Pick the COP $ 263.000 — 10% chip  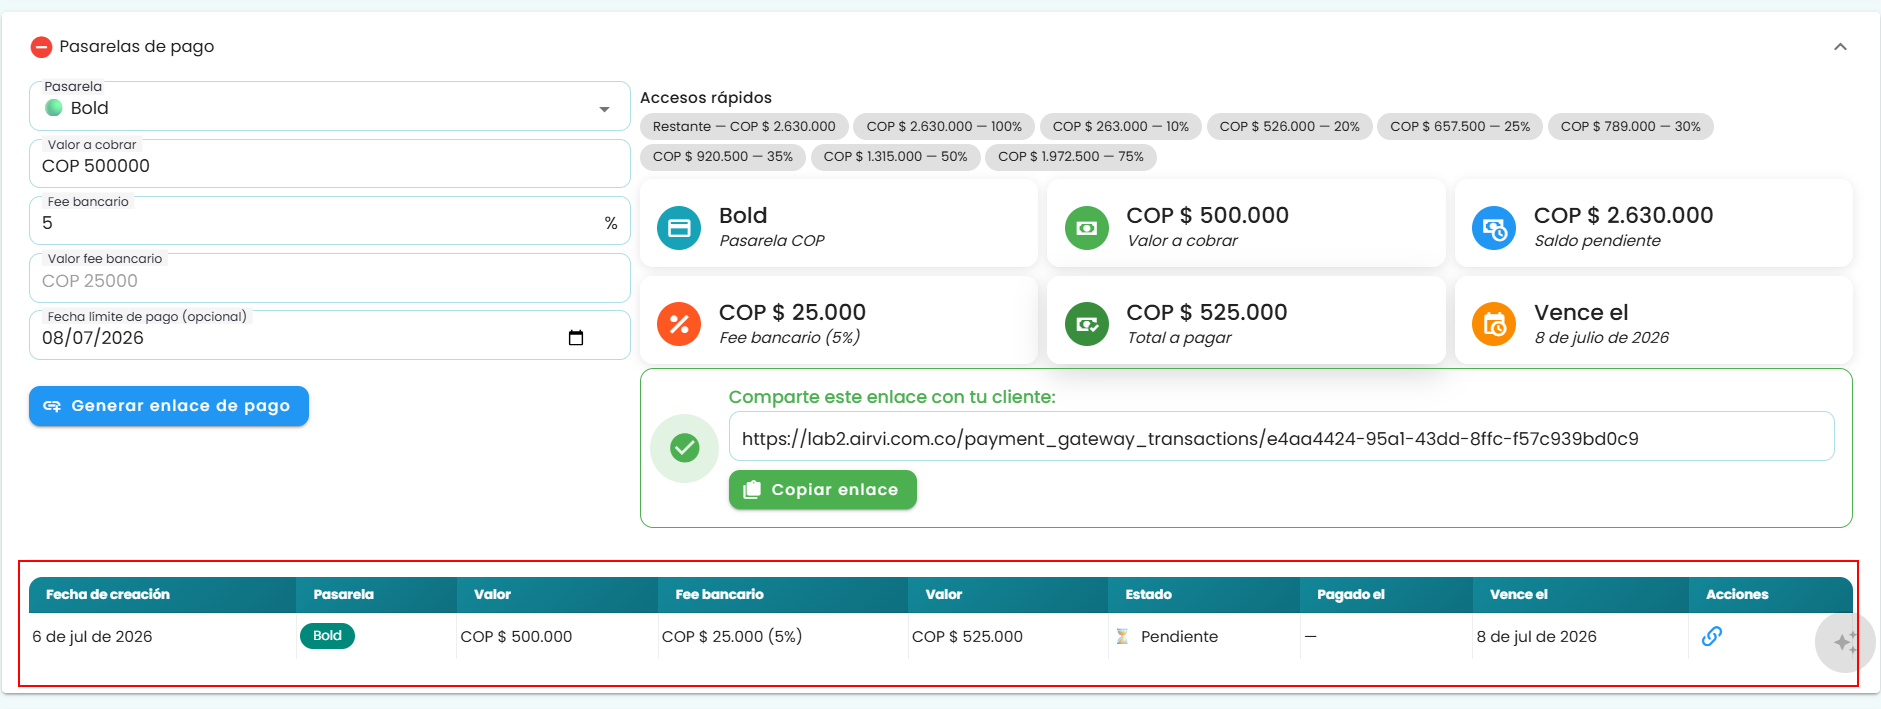pos(1120,127)
